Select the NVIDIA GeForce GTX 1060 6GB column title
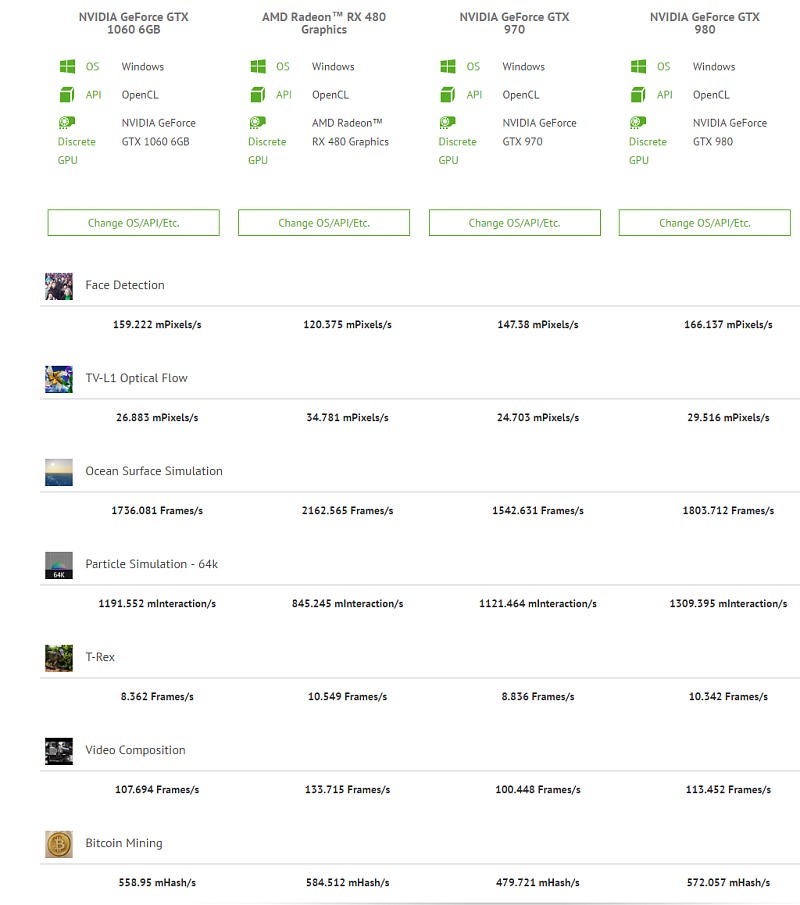Screen dimensions: 800x905 pos(133,23)
